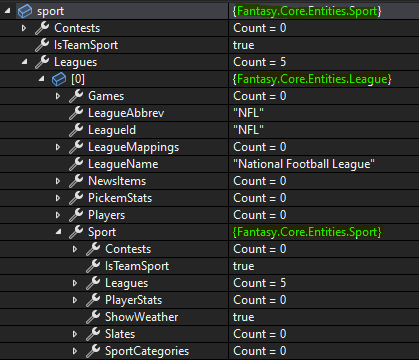This screenshot has width=419, height=360.
Task: Click the Count = 0 value for NewsItems
Action: [260, 181]
